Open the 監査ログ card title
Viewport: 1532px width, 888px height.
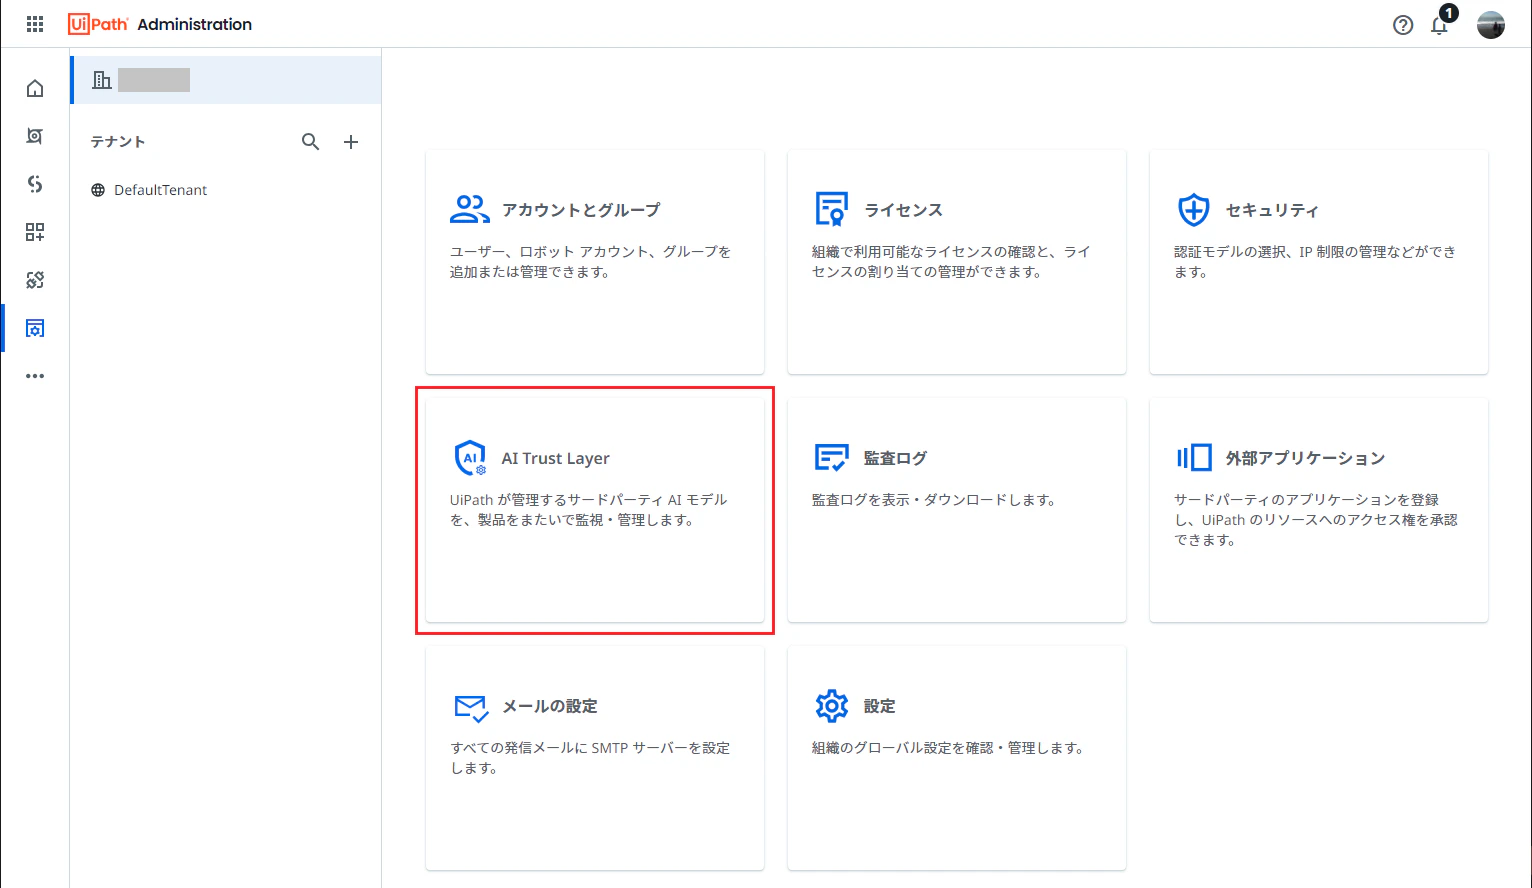click(x=895, y=458)
